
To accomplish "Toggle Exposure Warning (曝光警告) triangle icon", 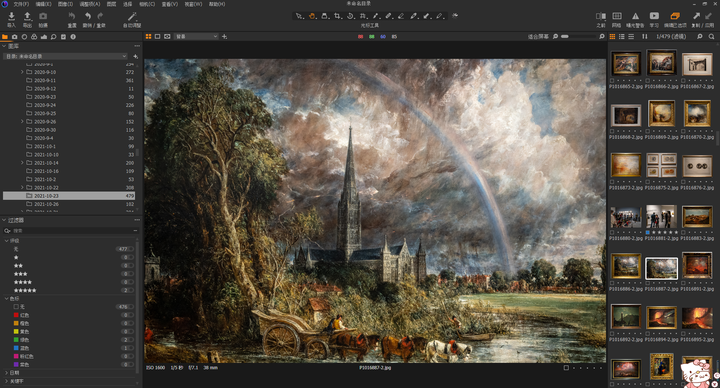I will [x=635, y=16].
